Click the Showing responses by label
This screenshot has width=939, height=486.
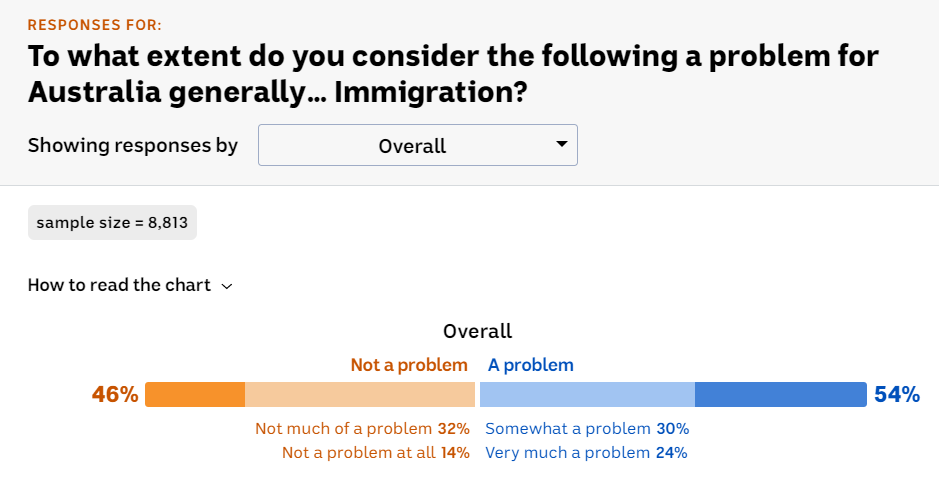[x=133, y=145]
